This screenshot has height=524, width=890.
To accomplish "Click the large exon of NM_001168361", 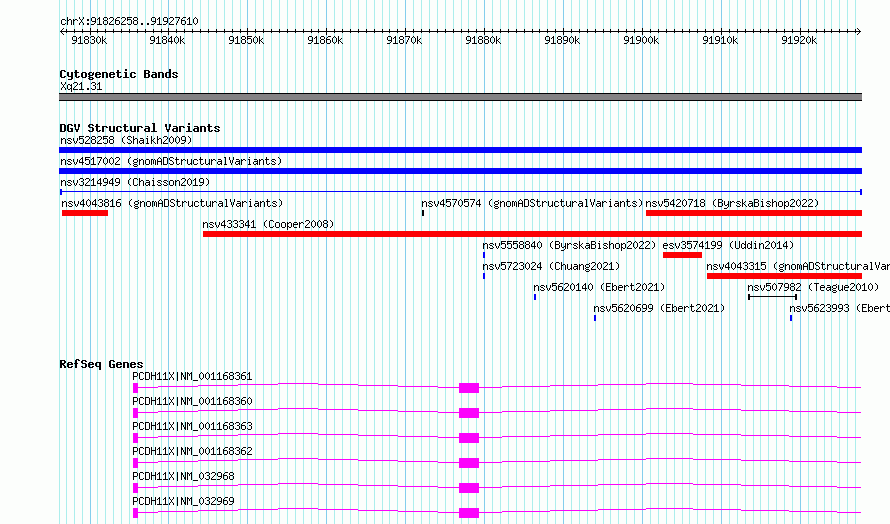I will tap(469, 388).
